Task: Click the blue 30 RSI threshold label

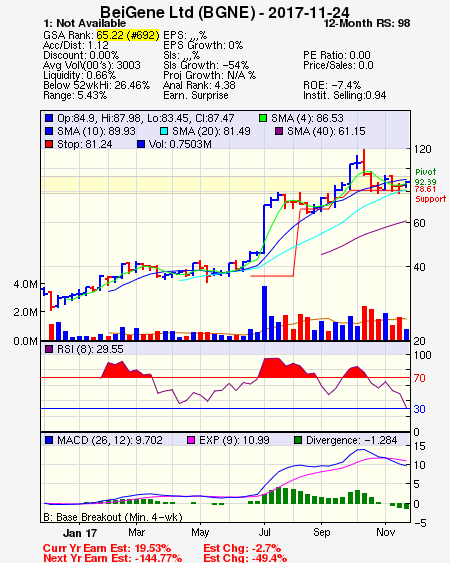Action: click(419, 409)
